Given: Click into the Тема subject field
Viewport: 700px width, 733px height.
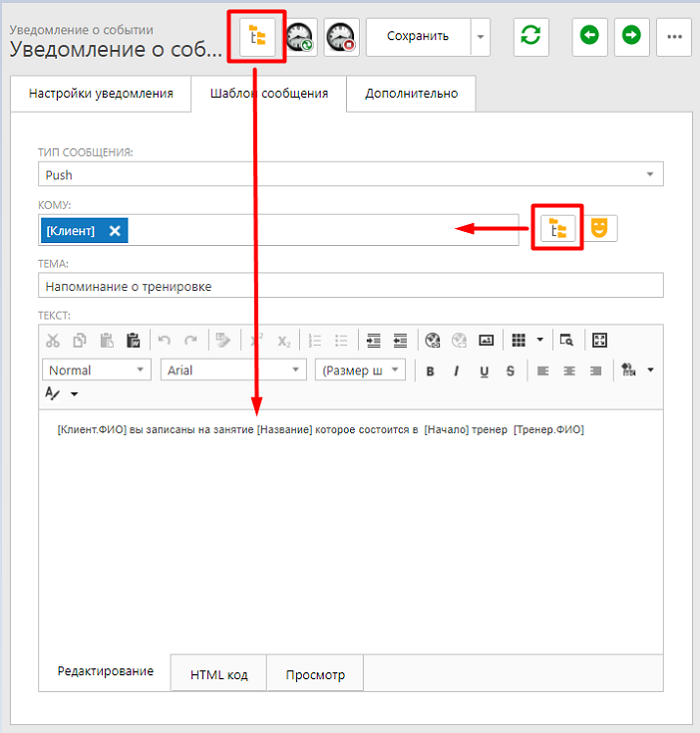Looking at the screenshot, I should tap(351, 286).
